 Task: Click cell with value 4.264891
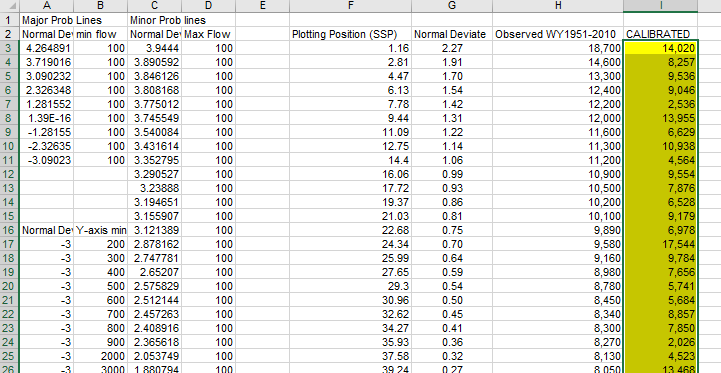(46, 48)
